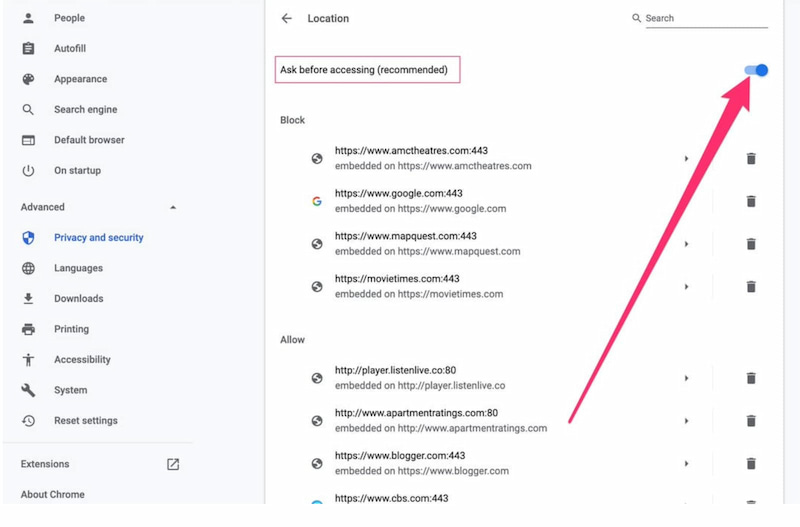Toggle Ask before accessing switch
This screenshot has height=527, width=800.
coord(756,70)
